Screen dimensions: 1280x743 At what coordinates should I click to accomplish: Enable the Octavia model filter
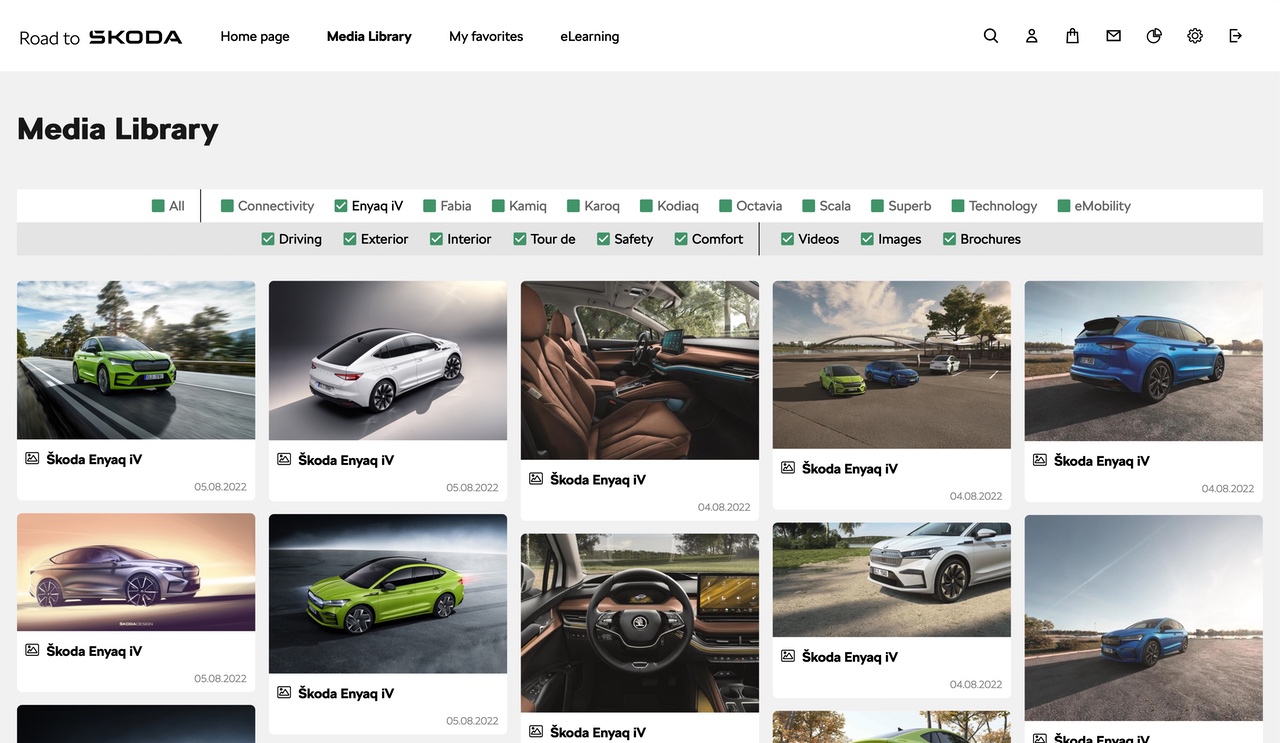[726, 206]
